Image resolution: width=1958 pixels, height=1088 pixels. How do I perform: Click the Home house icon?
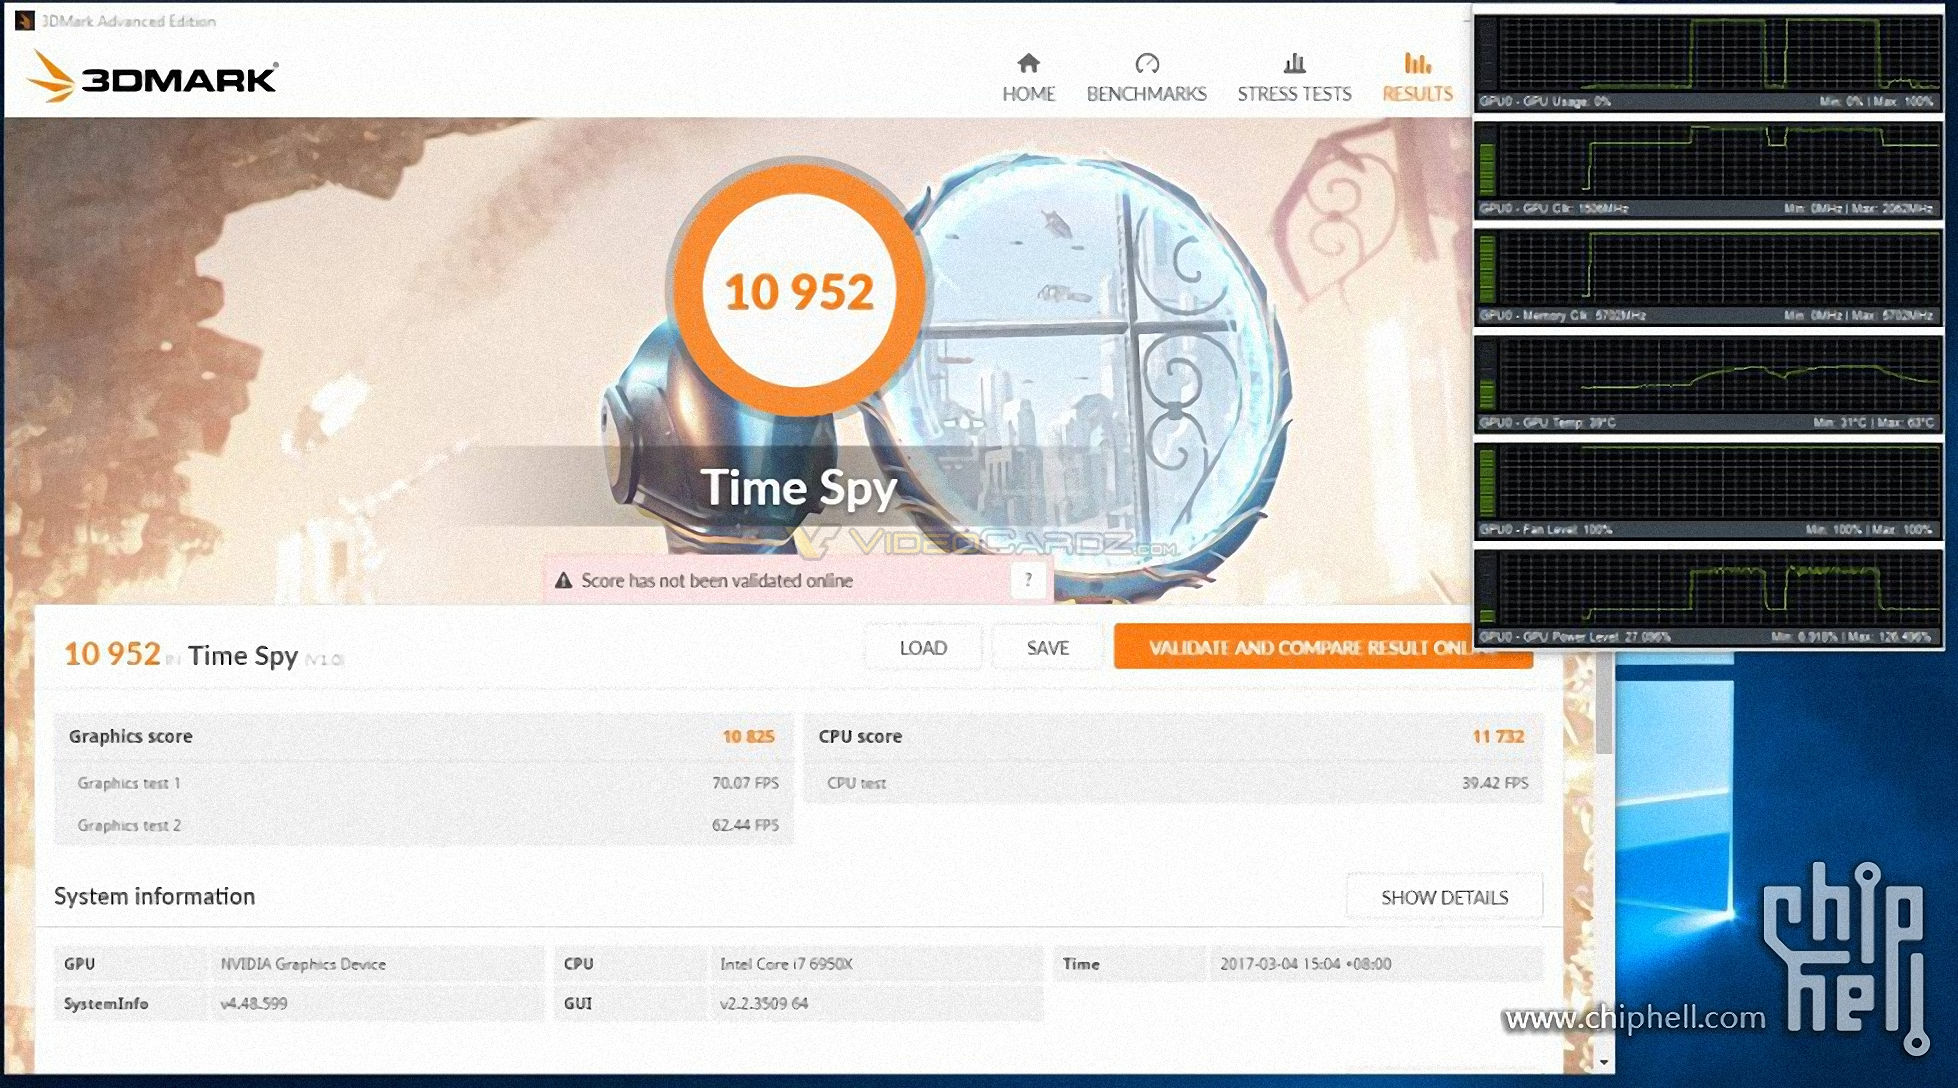tap(1028, 64)
